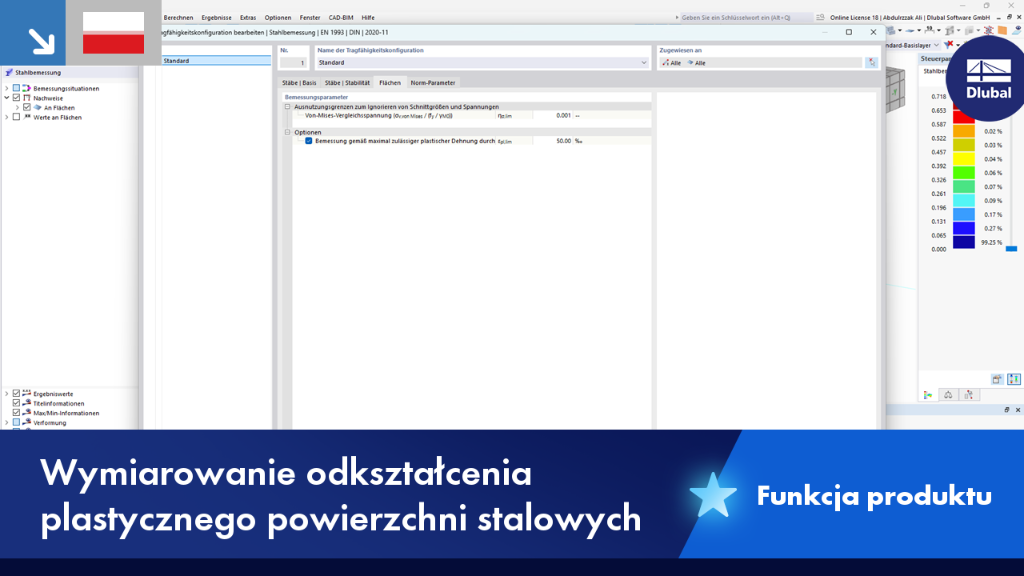Open the CAD-BIM menu
This screenshot has height=576, width=1024.
(x=340, y=18)
